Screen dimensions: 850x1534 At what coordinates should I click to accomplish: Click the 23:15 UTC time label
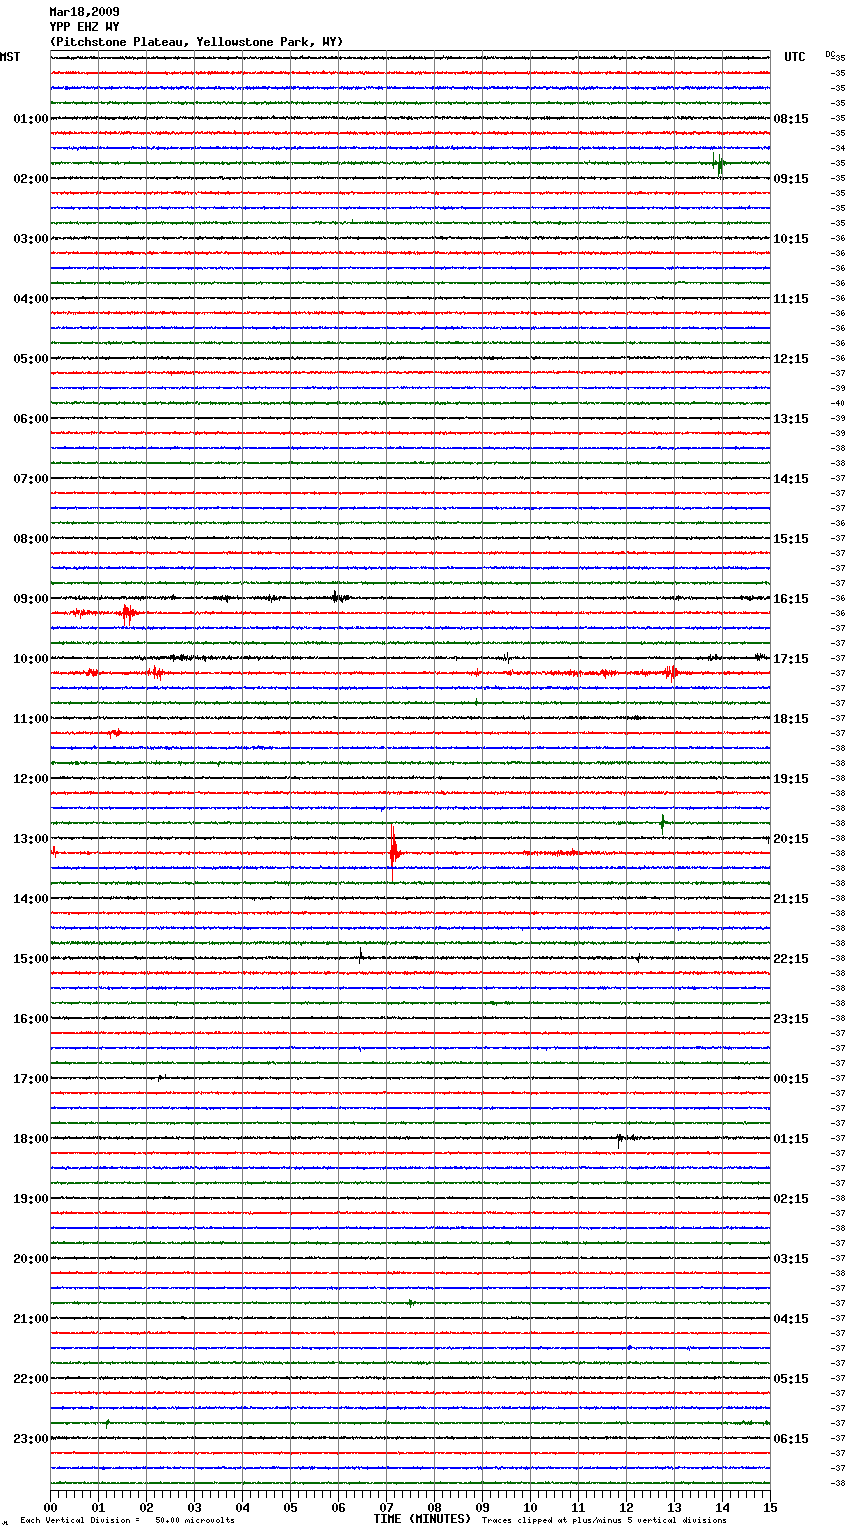791,1019
